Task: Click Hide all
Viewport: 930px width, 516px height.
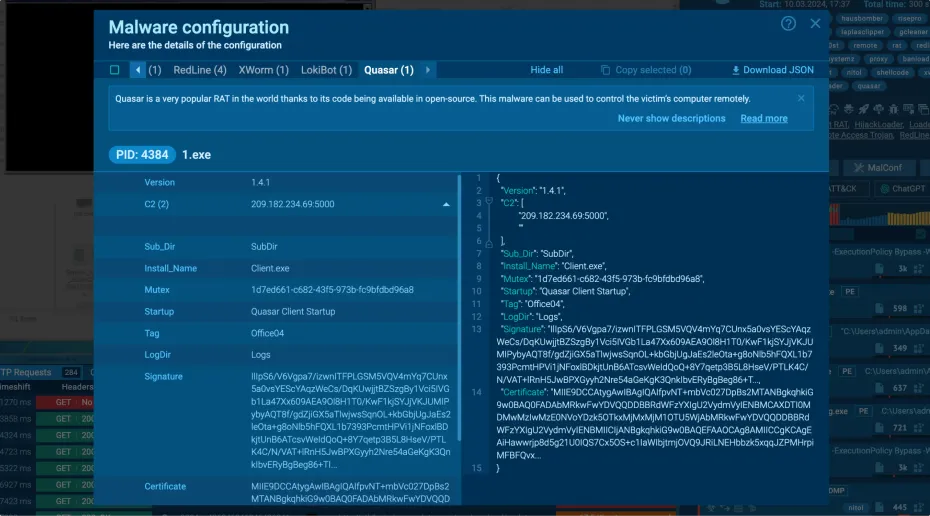Action: click(x=546, y=70)
